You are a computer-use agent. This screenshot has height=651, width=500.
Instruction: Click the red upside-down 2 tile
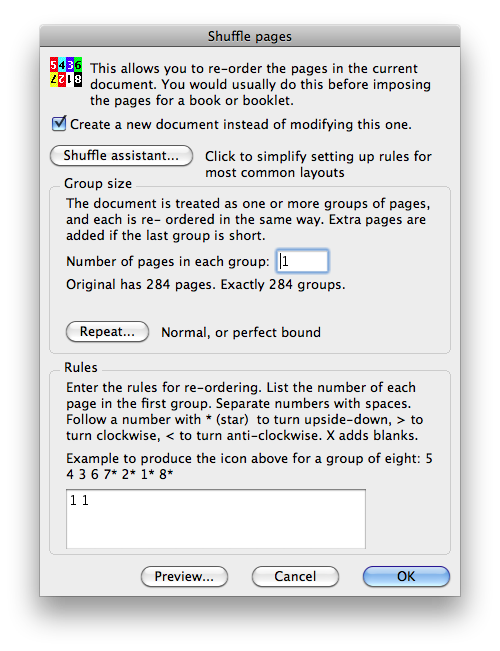click(x=61, y=79)
